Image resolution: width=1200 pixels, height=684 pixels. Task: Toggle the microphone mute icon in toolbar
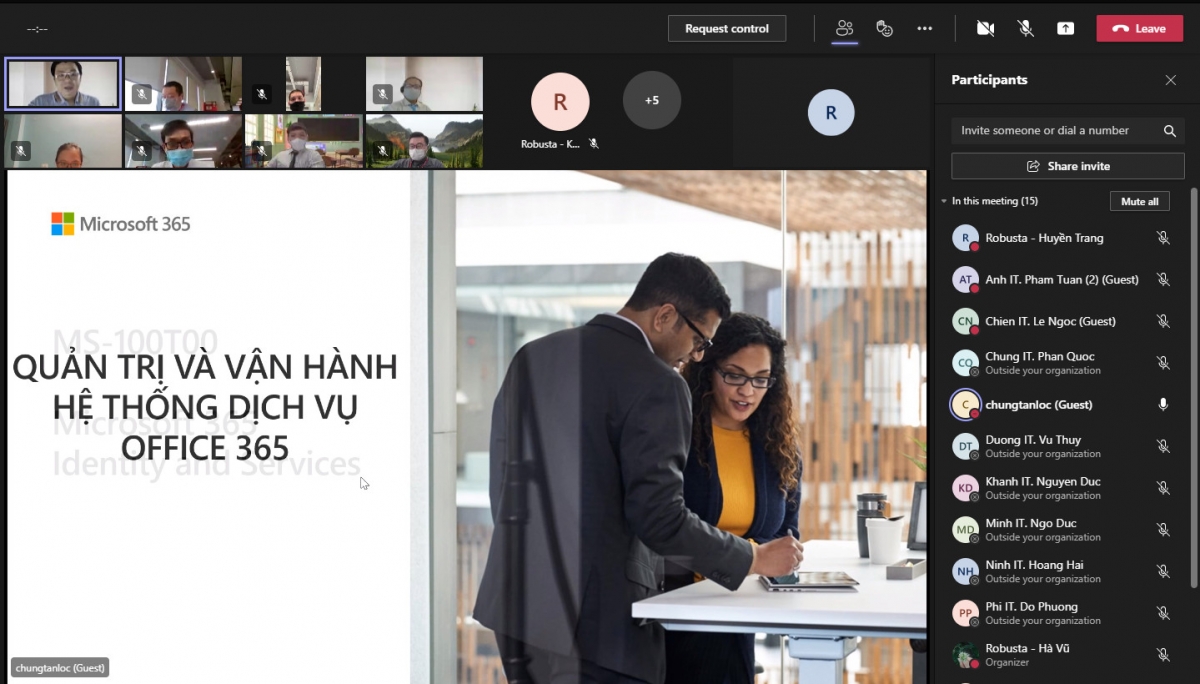(1025, 28)
